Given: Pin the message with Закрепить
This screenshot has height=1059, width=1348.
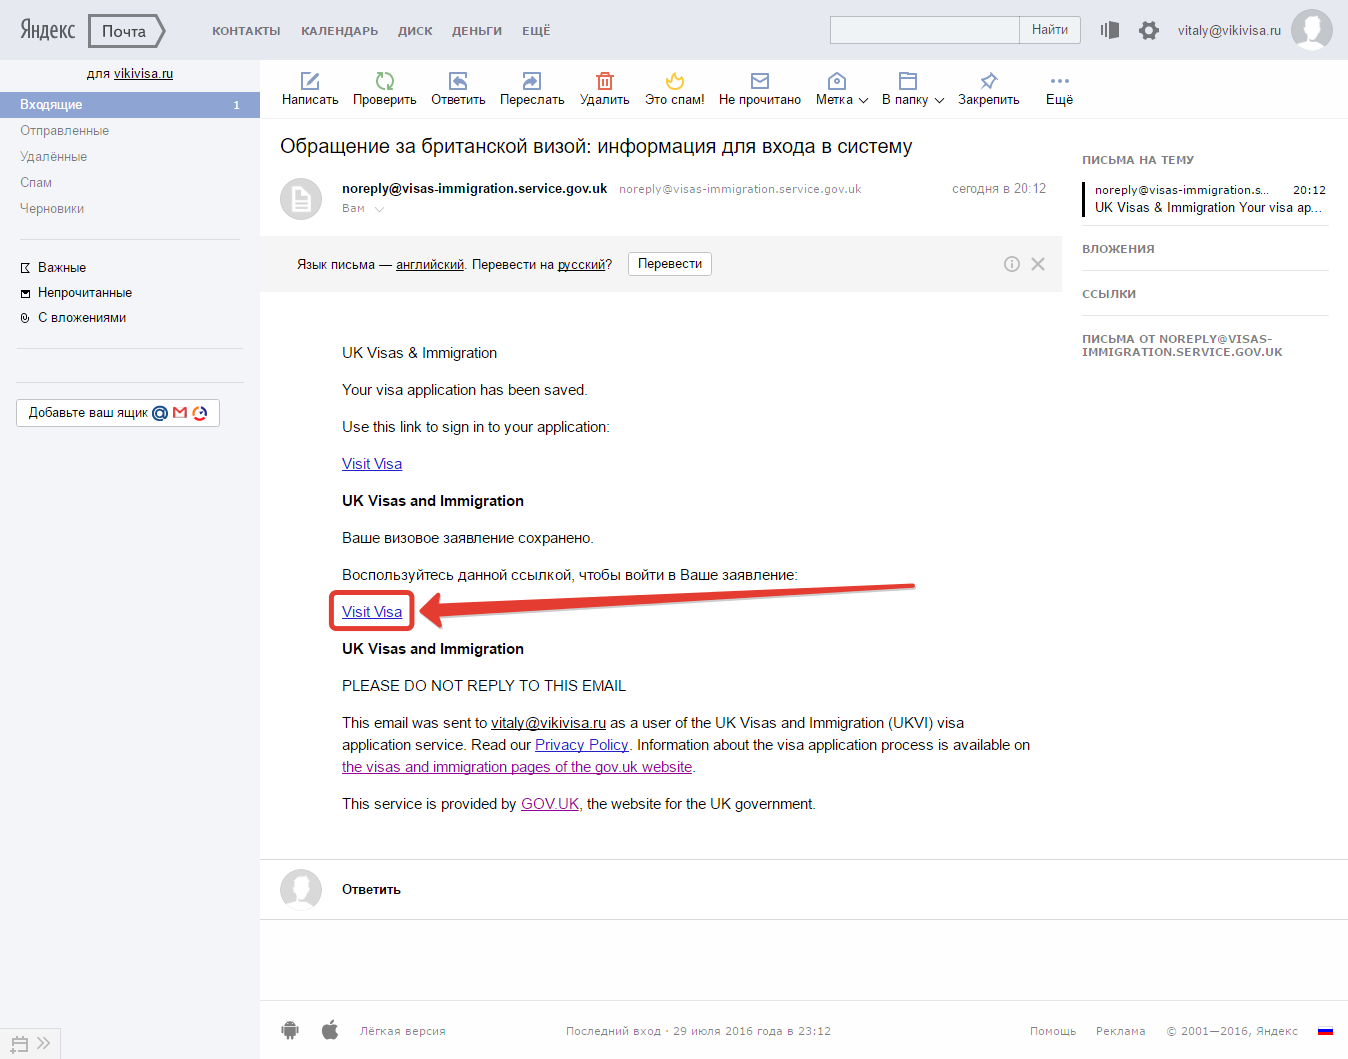Looking at the screenshot, I should coord(989,89).
